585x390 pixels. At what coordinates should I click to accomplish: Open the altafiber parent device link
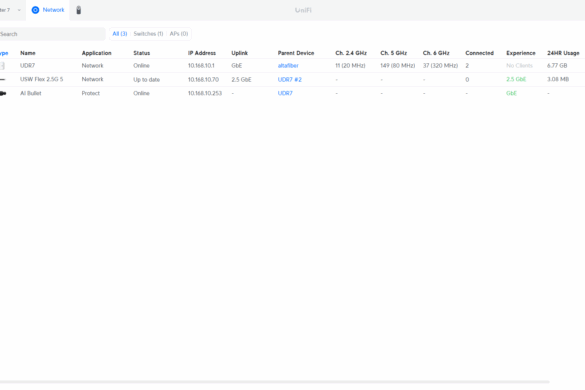pos(288,66)
